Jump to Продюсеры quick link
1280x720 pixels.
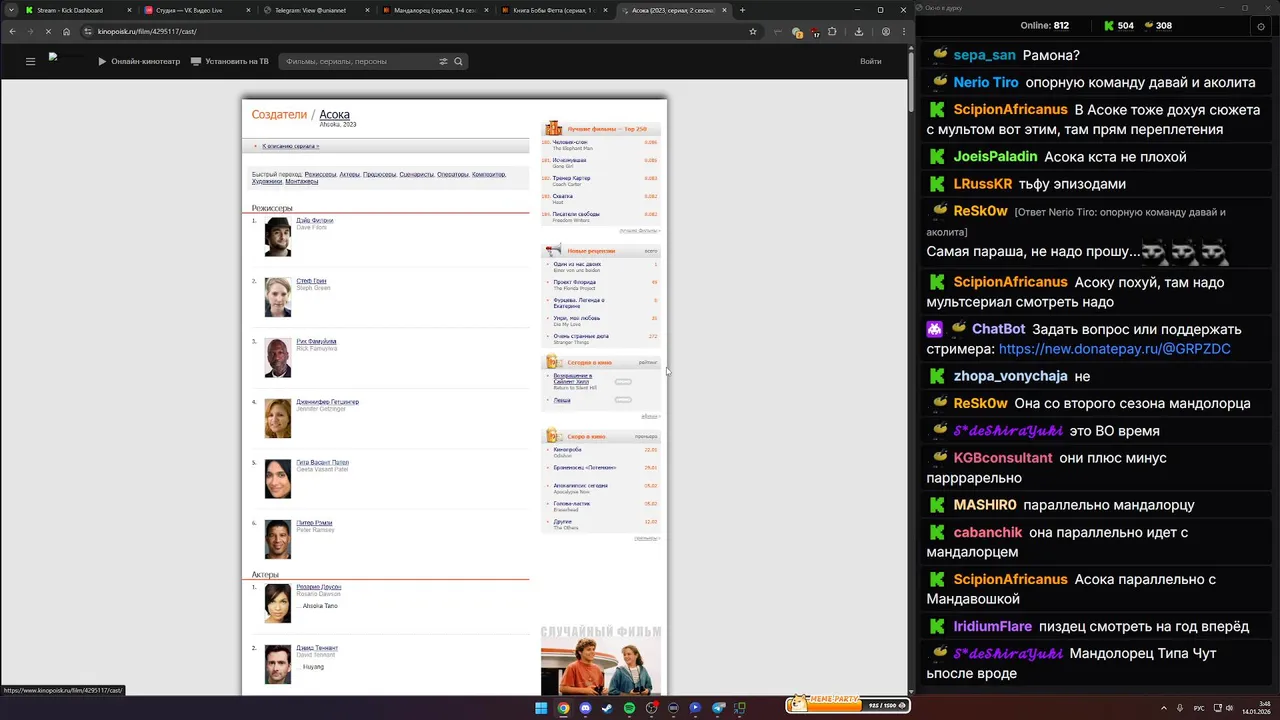(379, 174)
